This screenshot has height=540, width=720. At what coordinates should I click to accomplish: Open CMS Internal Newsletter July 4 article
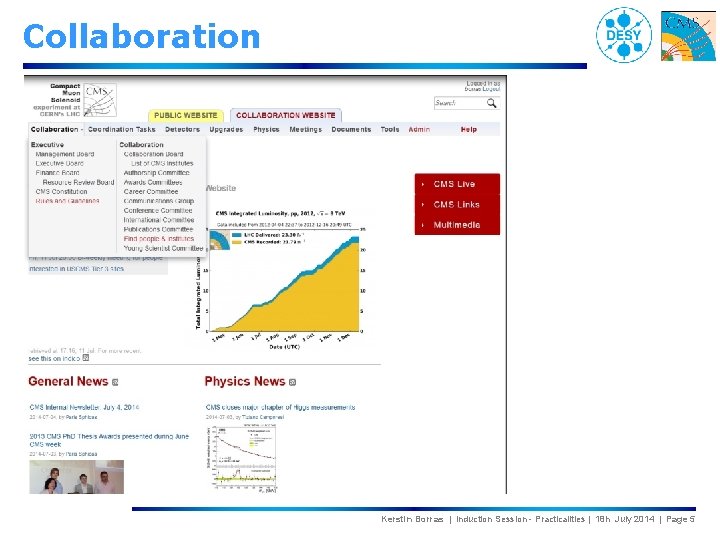(84, 407)
